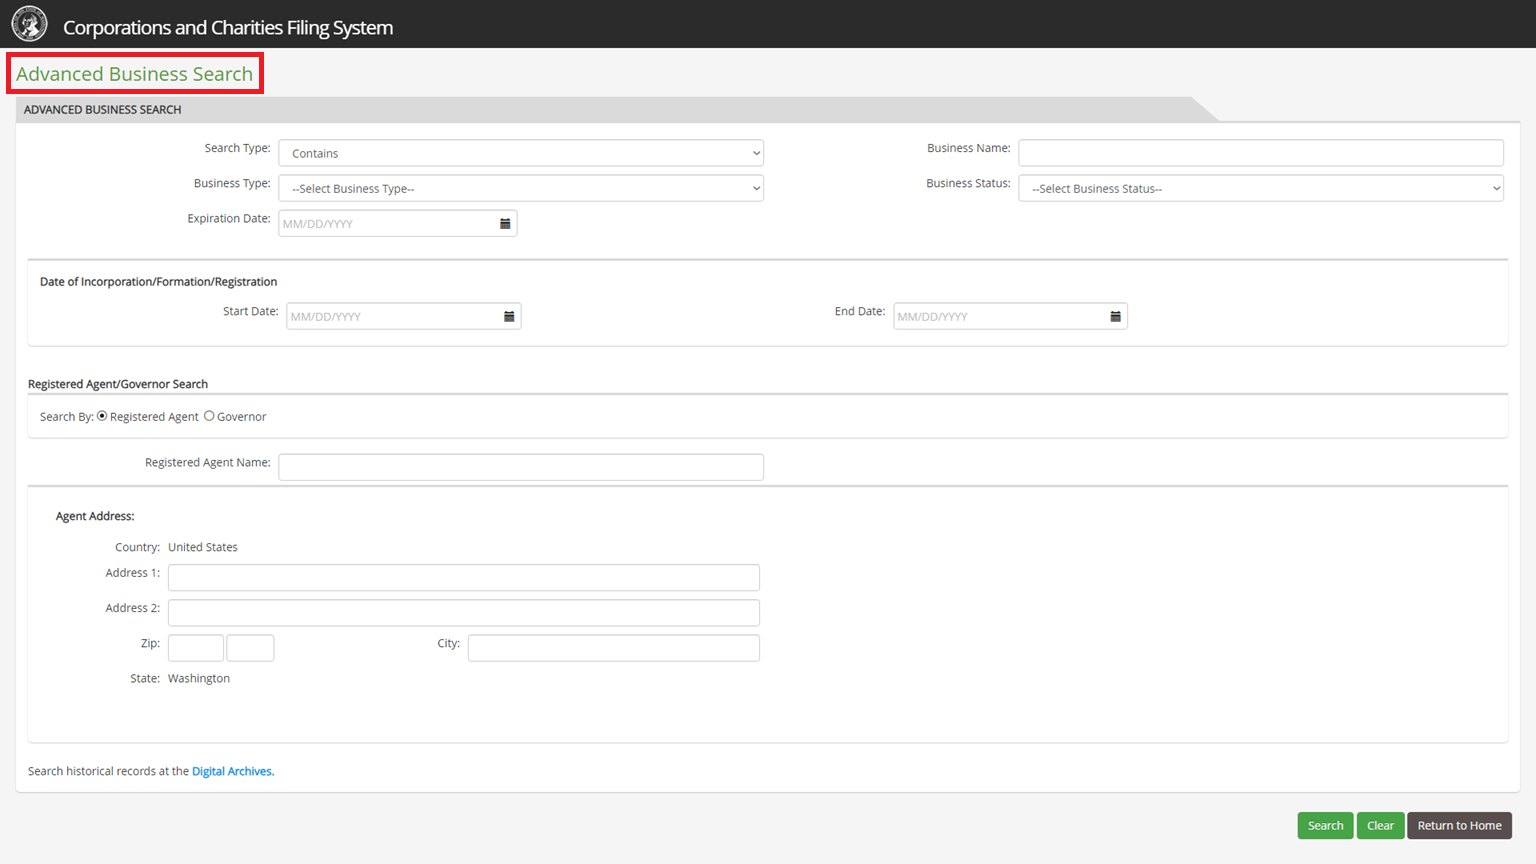Viewport: 1536px width, 864px height.
Task: Click the Return to Home button
Action: 1459,825
